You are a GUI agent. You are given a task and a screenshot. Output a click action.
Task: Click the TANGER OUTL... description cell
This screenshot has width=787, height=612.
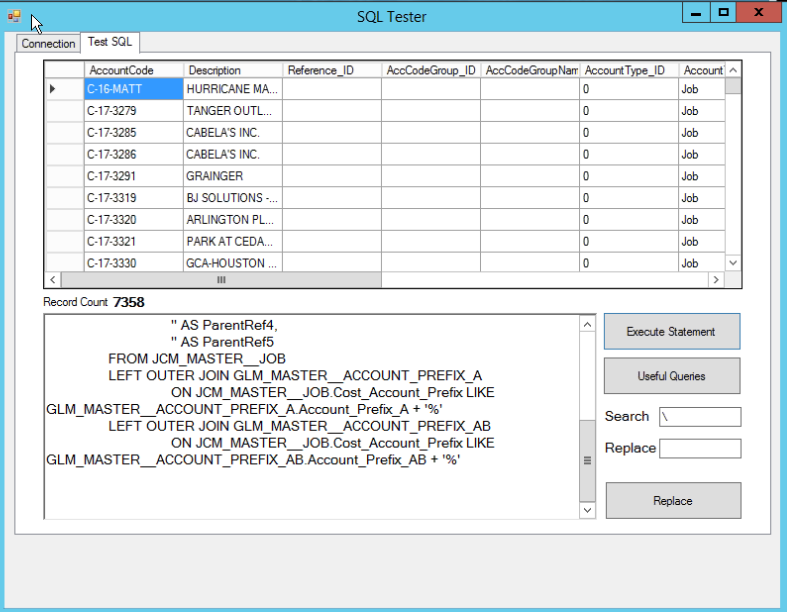233,110
